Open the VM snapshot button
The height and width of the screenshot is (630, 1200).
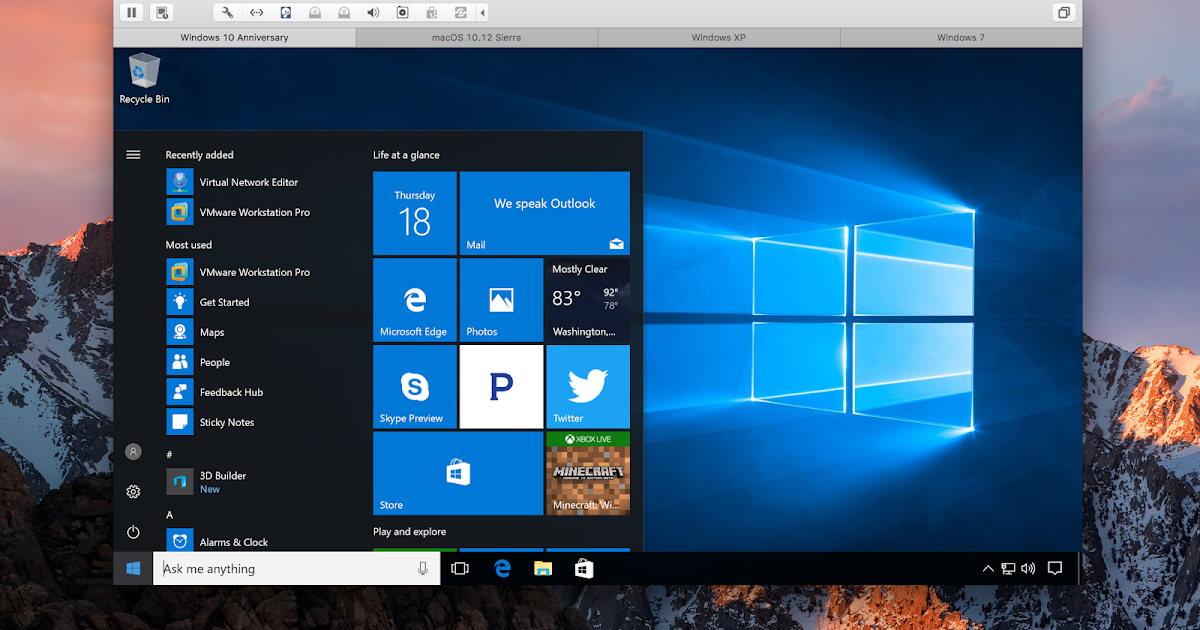[x=163, y=13]
